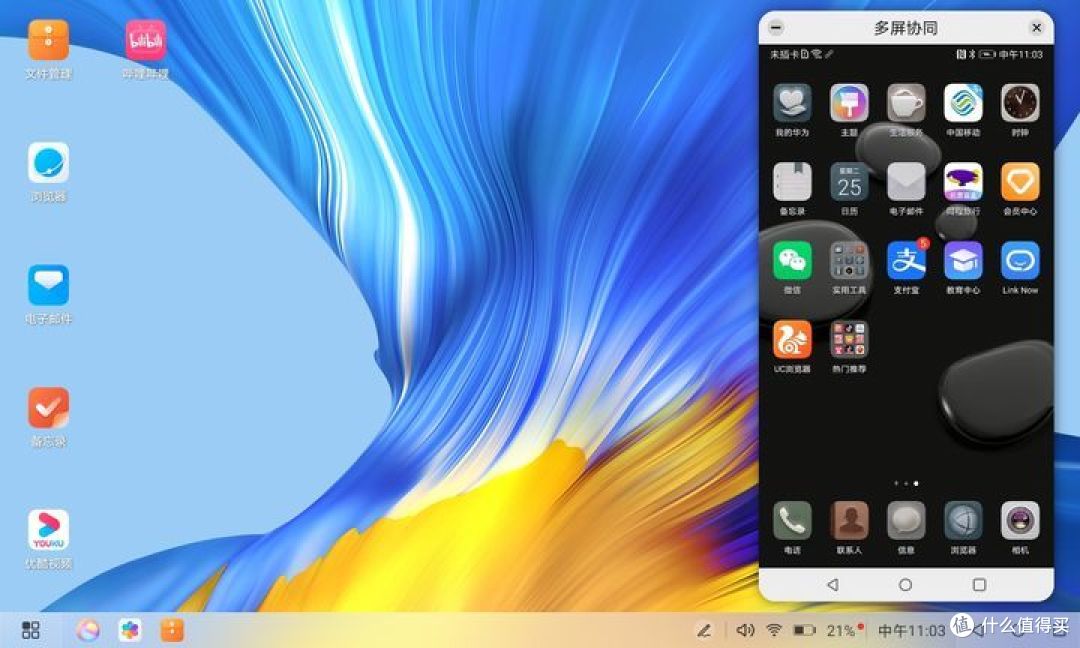Open the 备忘录 notes app in phone window
The width and height of the screenshot is (1080, 648).
click(792, 182)
